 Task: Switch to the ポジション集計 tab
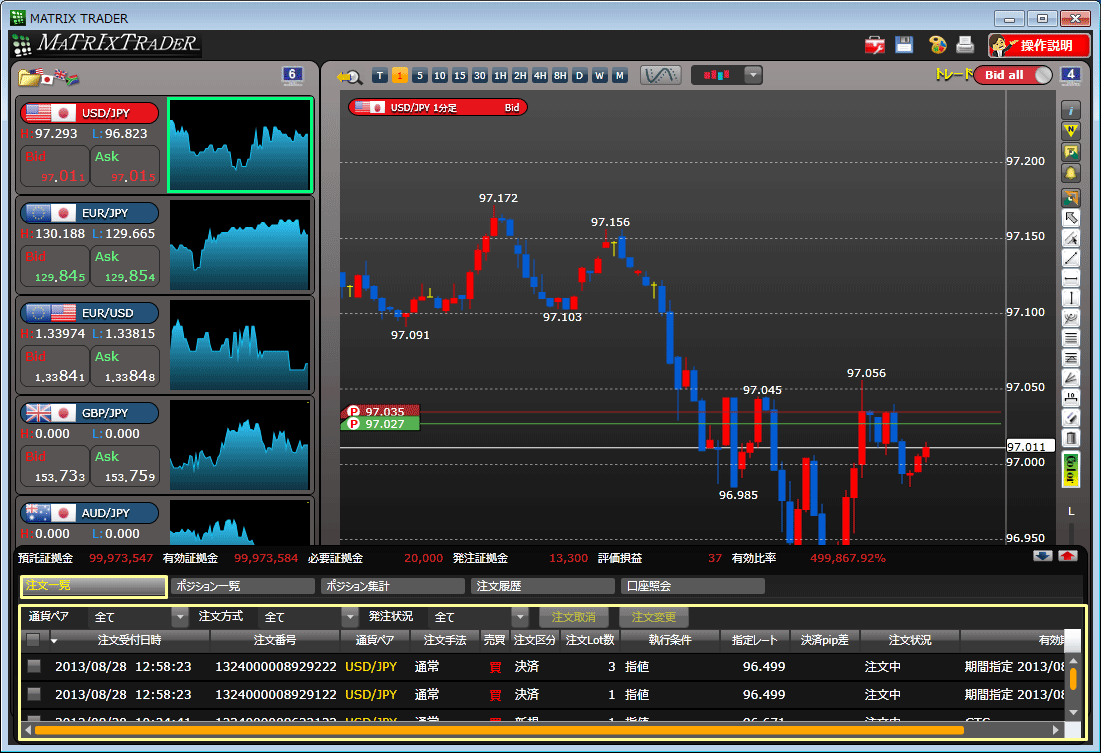click(393, 586)
